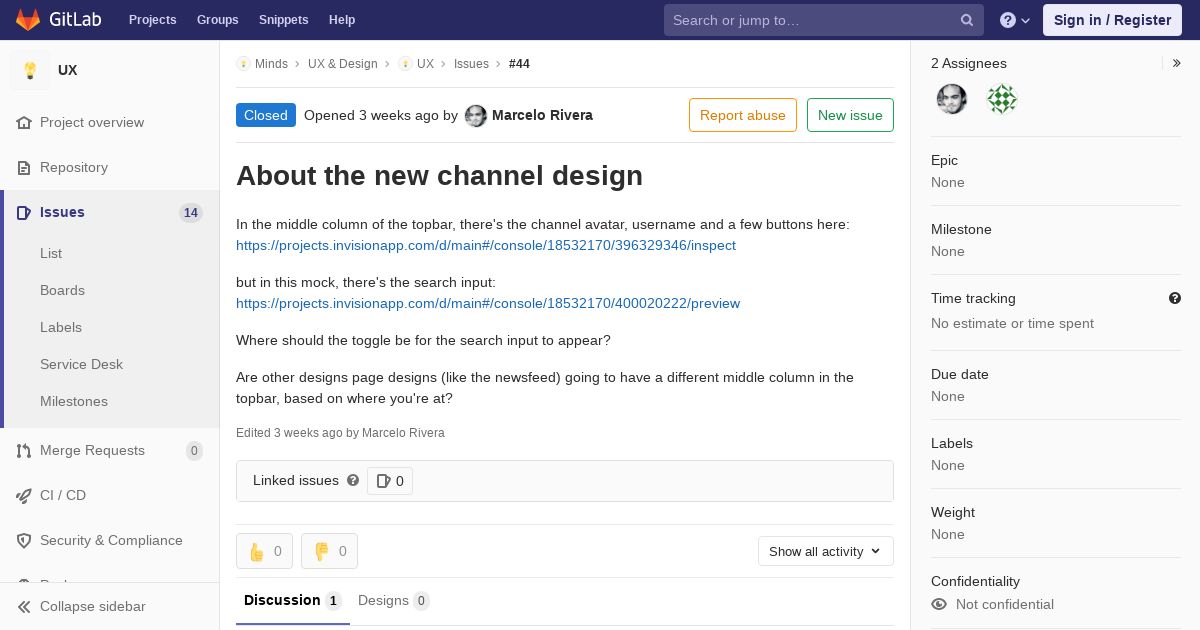This screenshot has height=630, width=1200.
Task: Switch to the Designs tab
Action: (394, 601)
